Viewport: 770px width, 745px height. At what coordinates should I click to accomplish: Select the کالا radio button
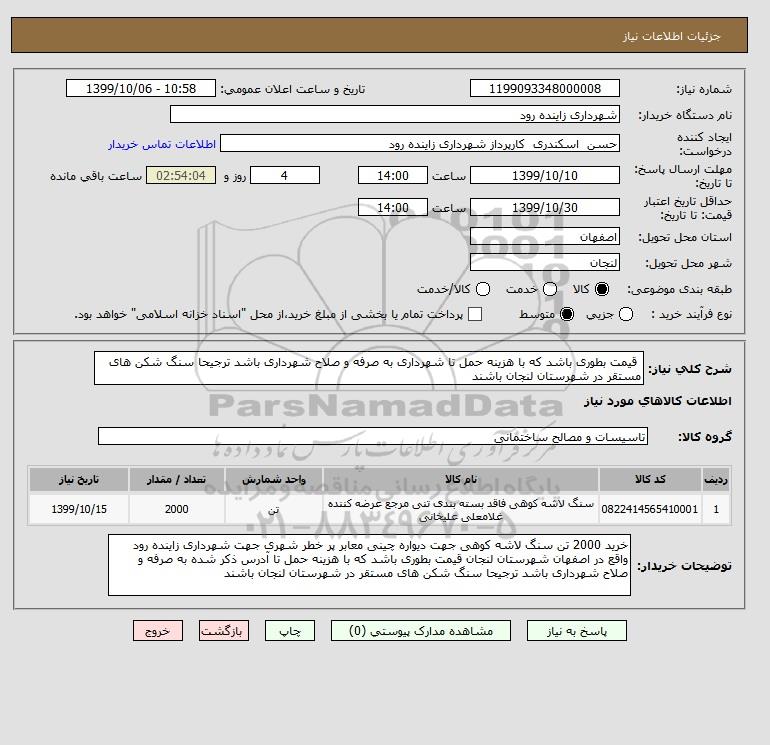[602, 289]
